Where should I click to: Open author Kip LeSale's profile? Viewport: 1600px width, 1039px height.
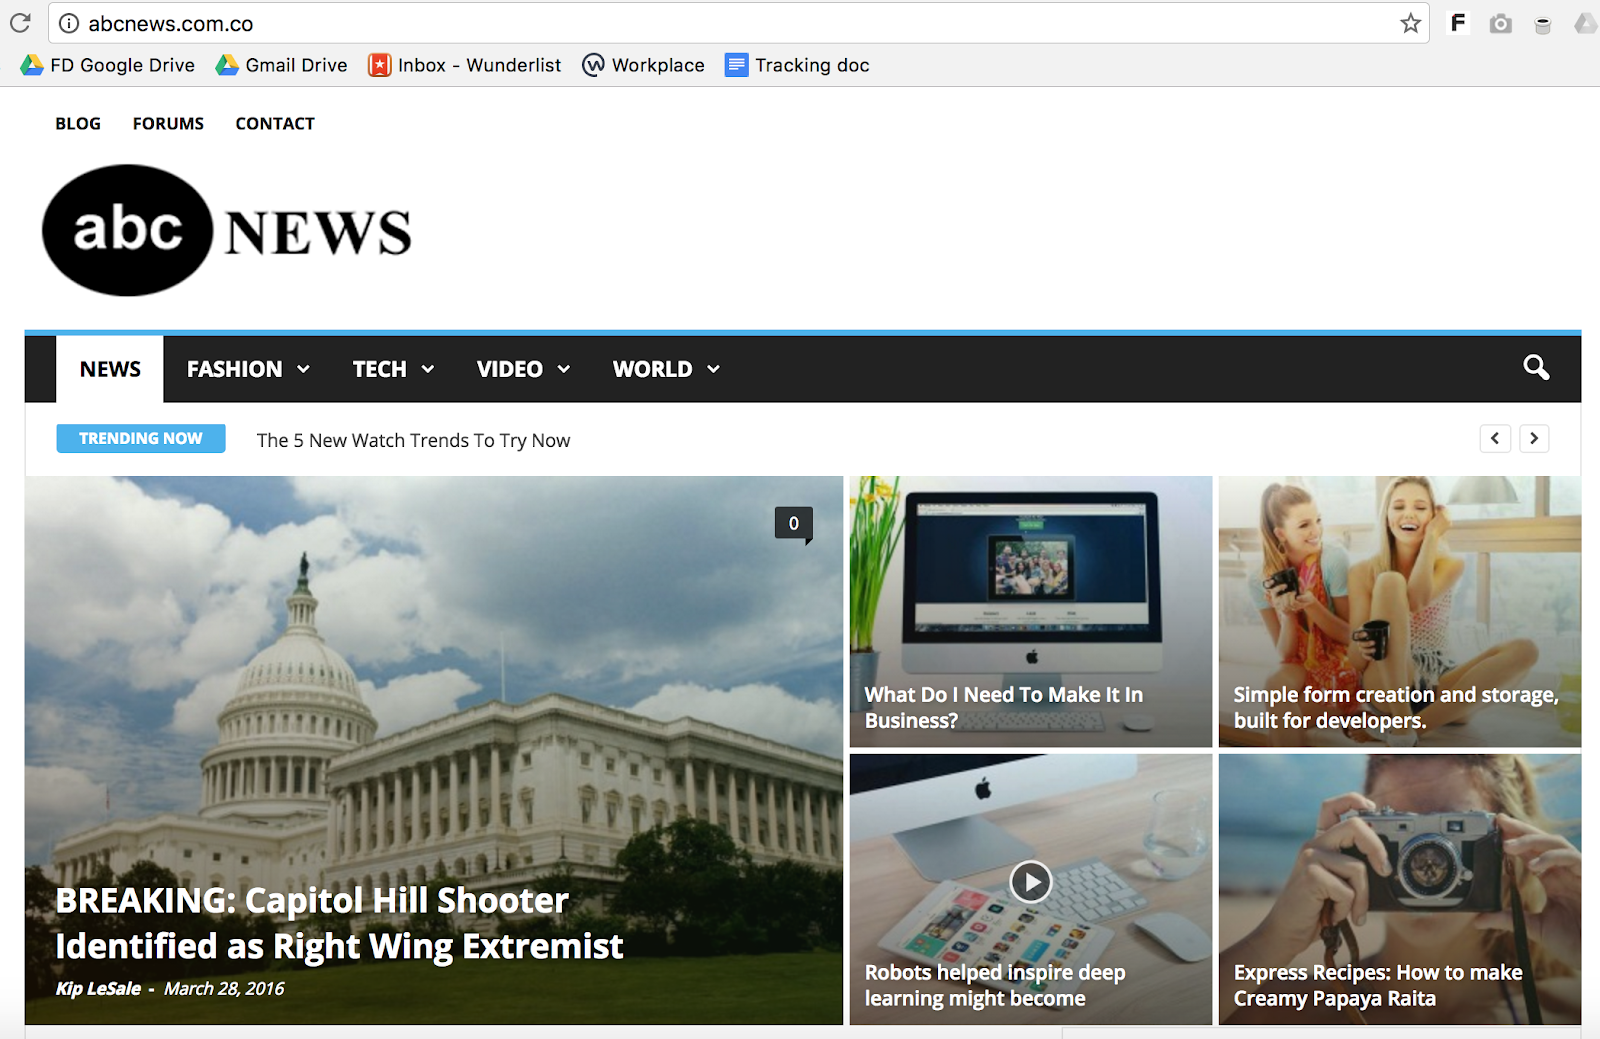point(98,988)
